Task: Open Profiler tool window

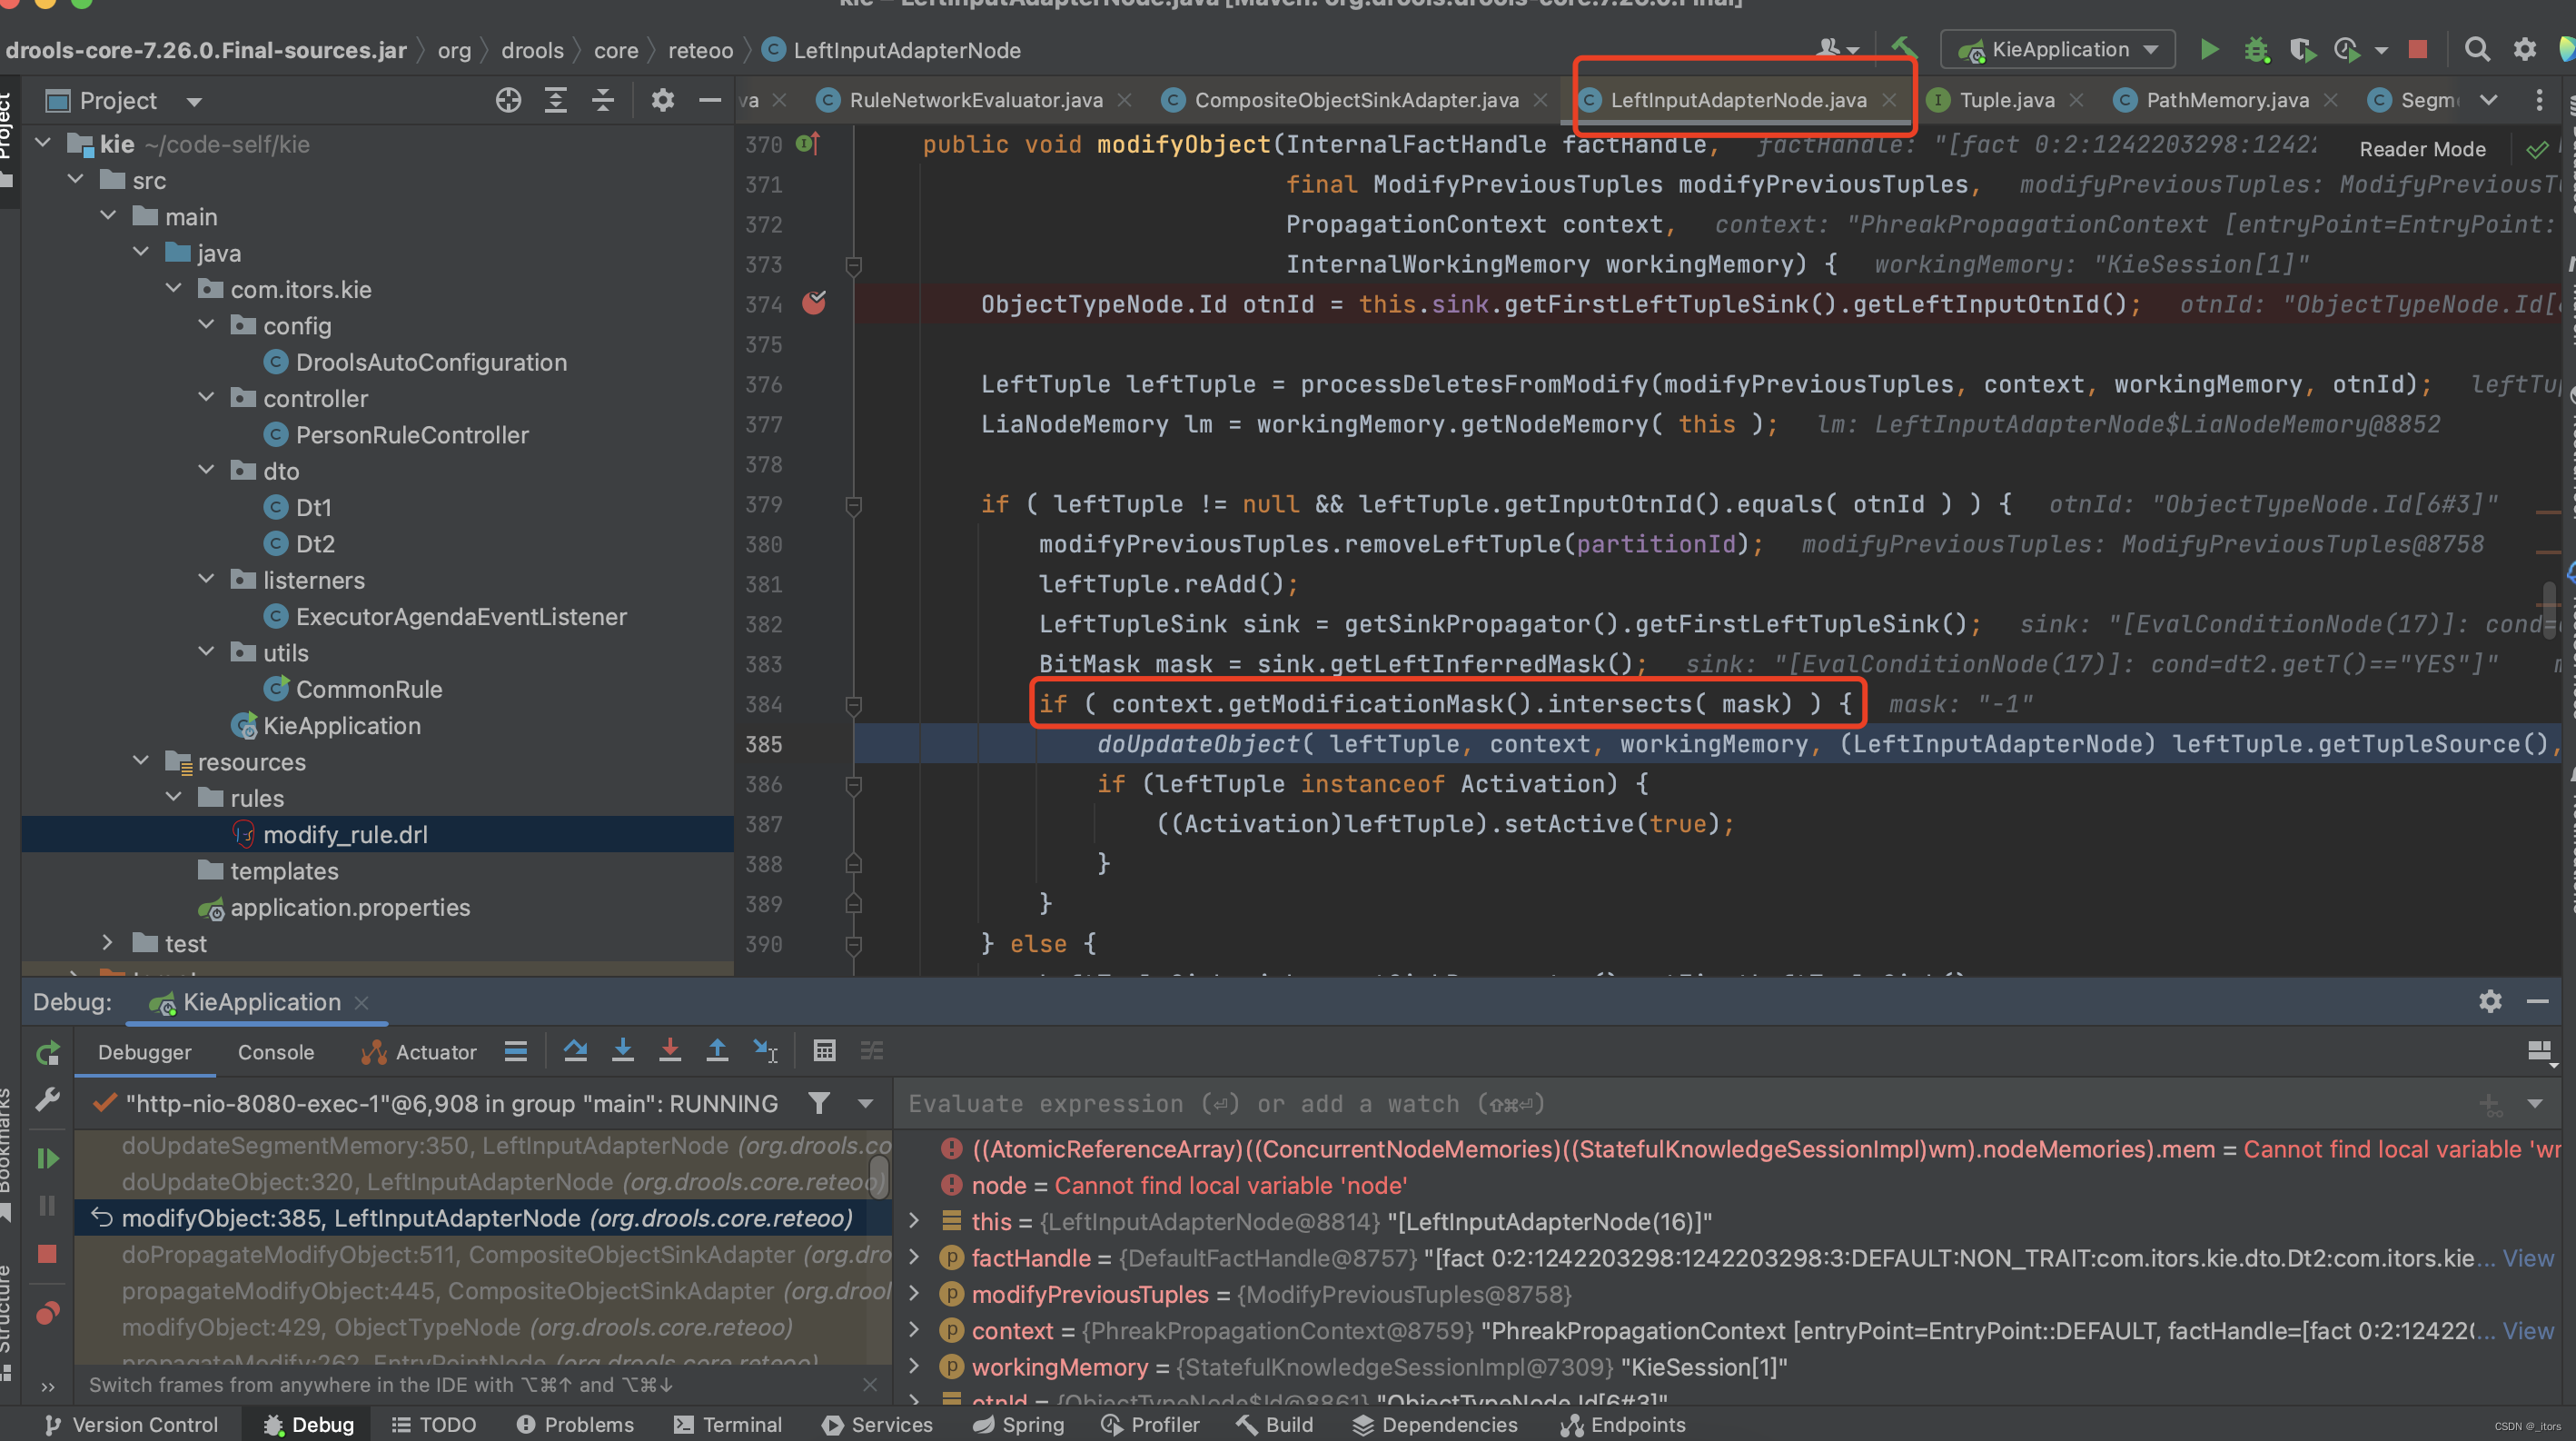Action: (1150, 1424)
